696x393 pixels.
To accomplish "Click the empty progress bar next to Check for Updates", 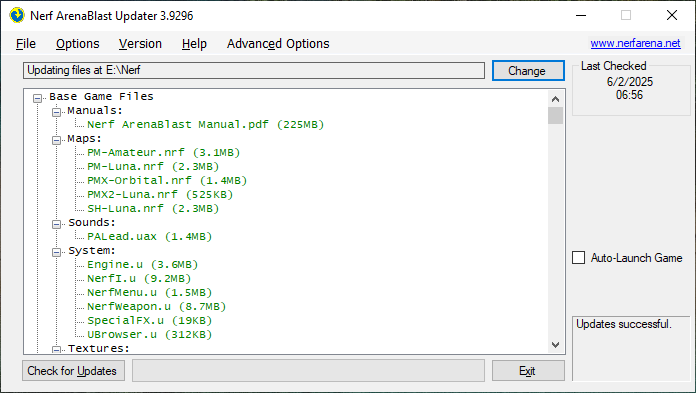I will tap(308, 371).
